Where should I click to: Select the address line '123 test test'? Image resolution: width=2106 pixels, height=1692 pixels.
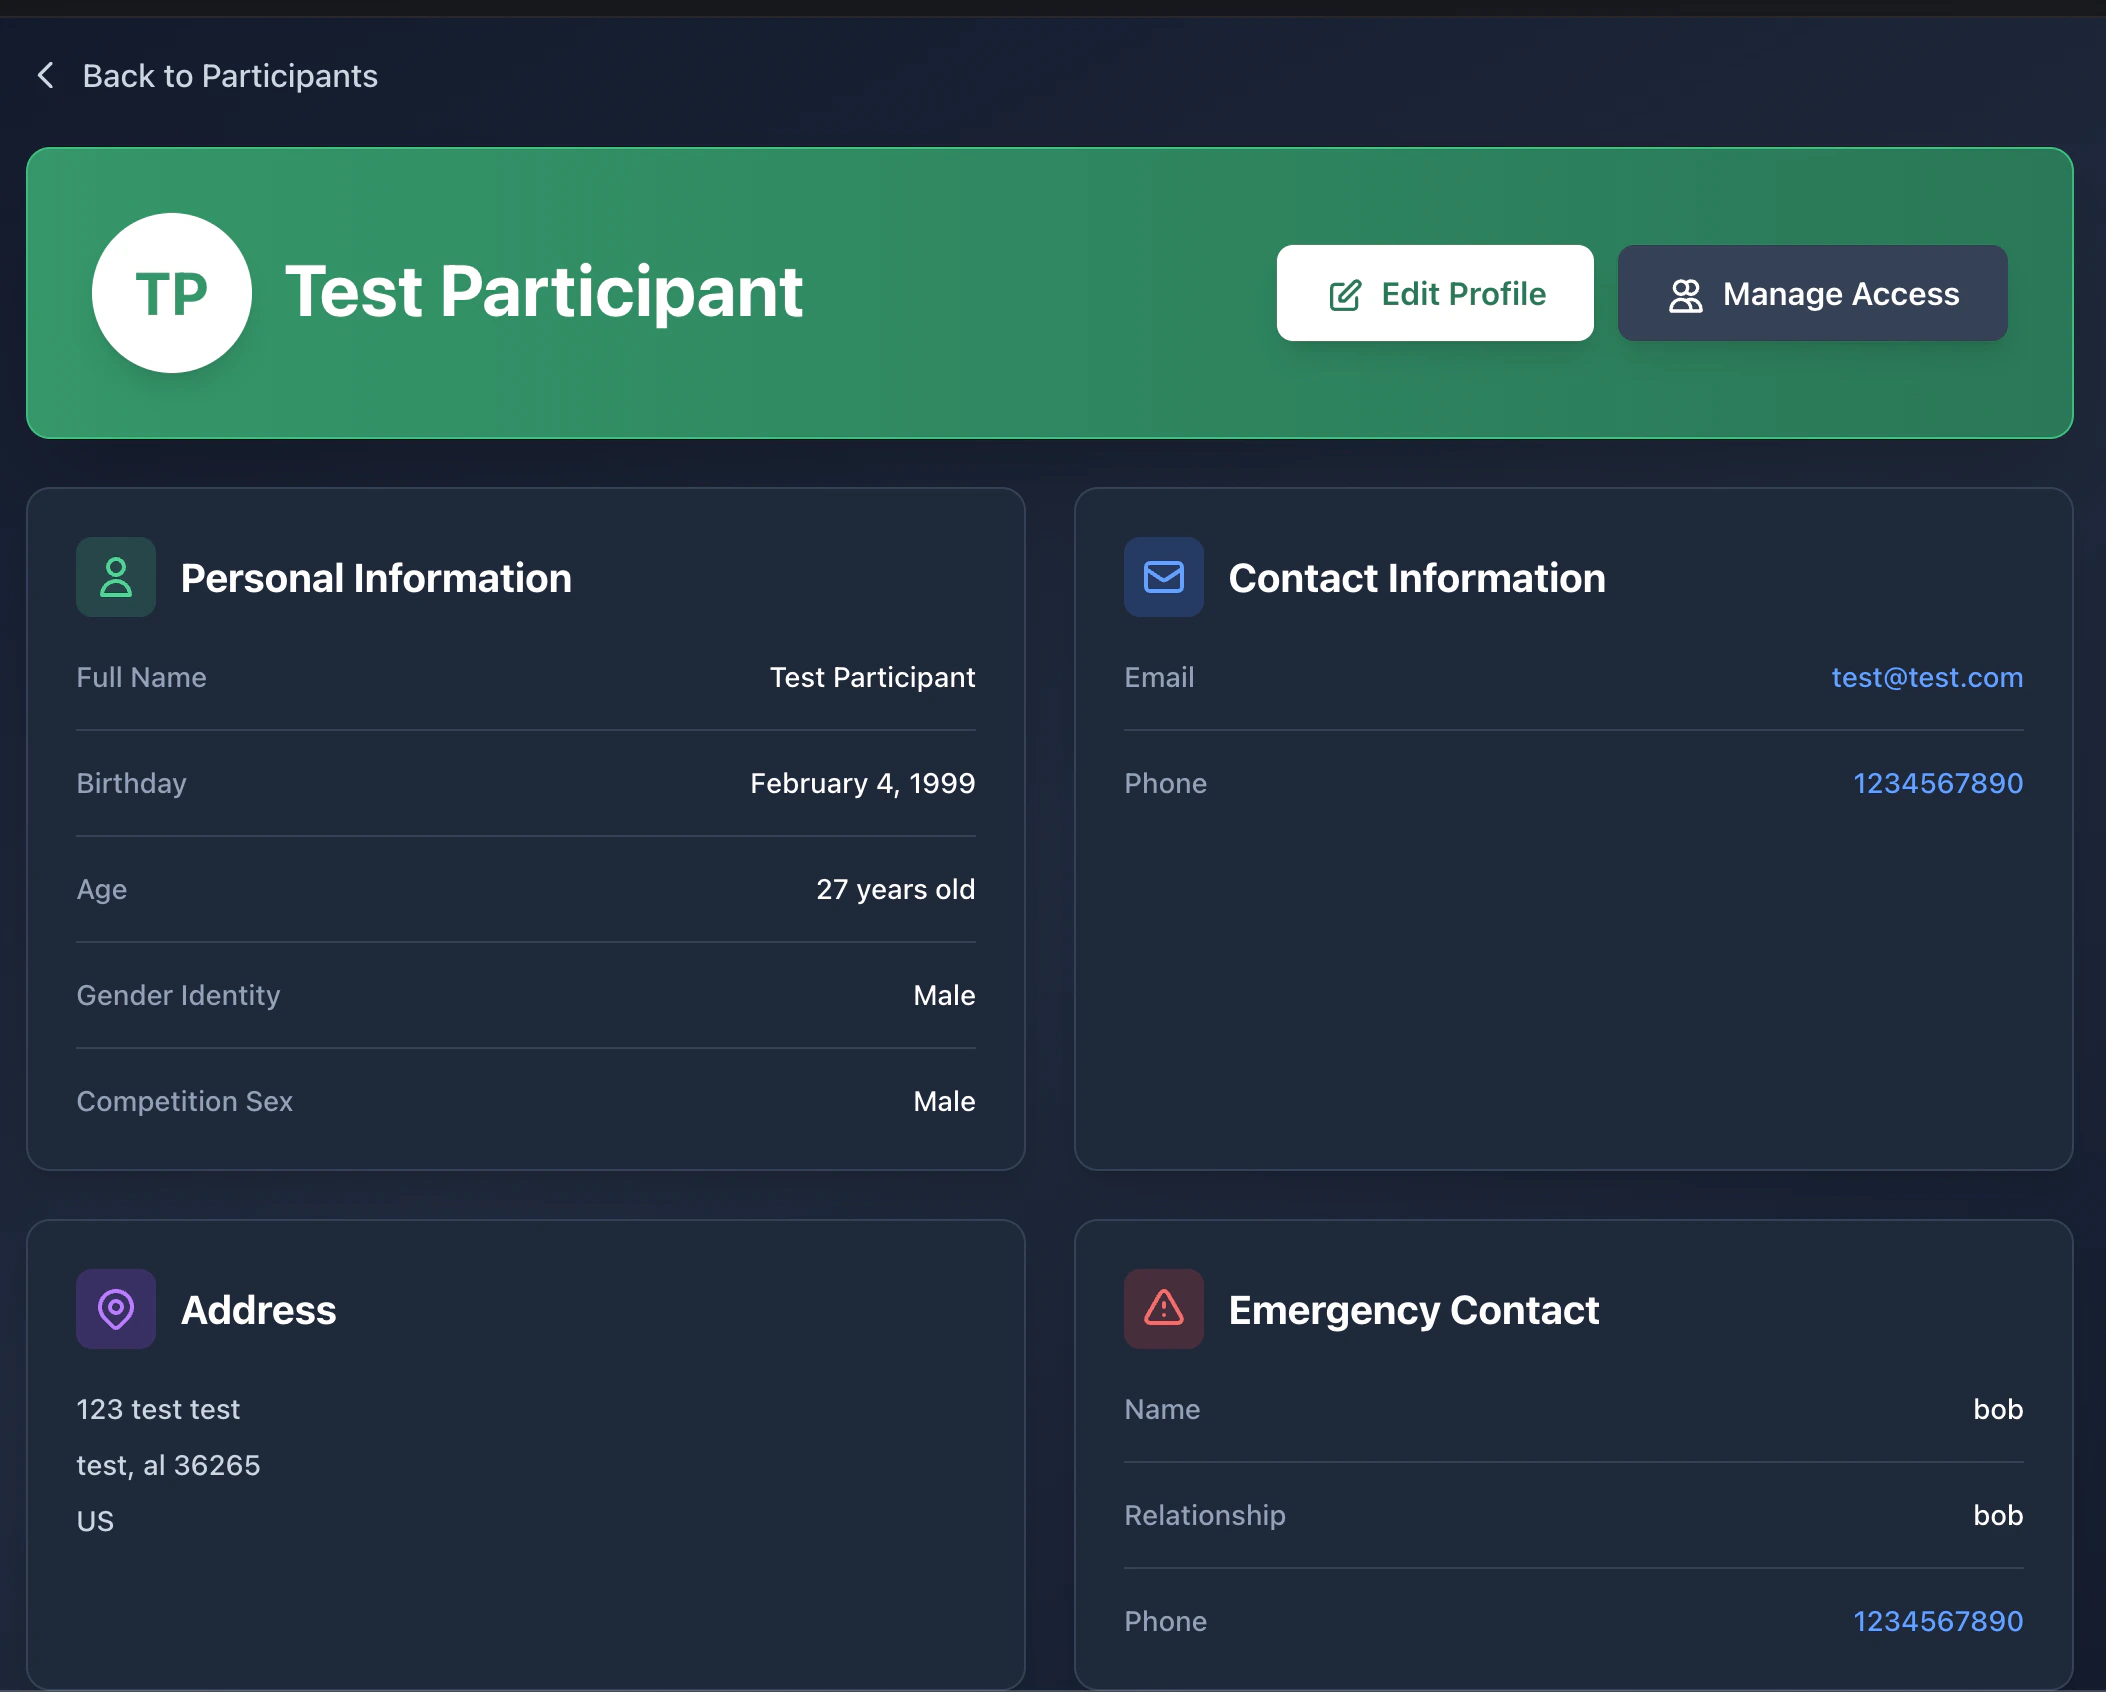(x=158, y=1409)
